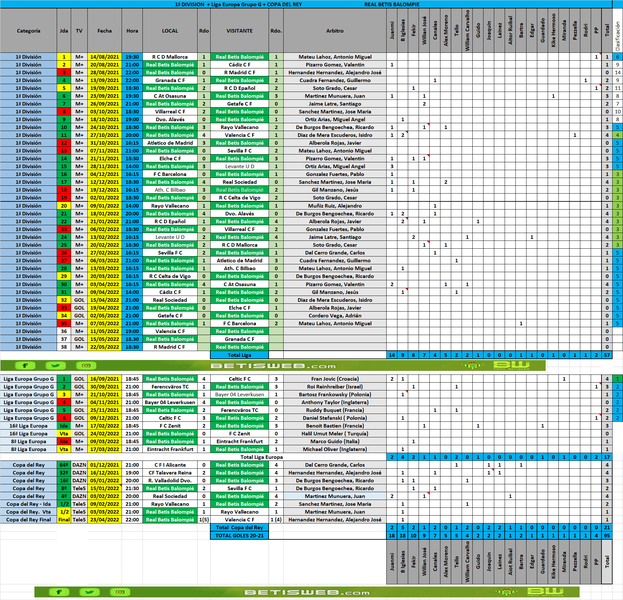
Task: Select referee cell 'Muñiz Ruiz, Alejandro'
Action: 335,206
